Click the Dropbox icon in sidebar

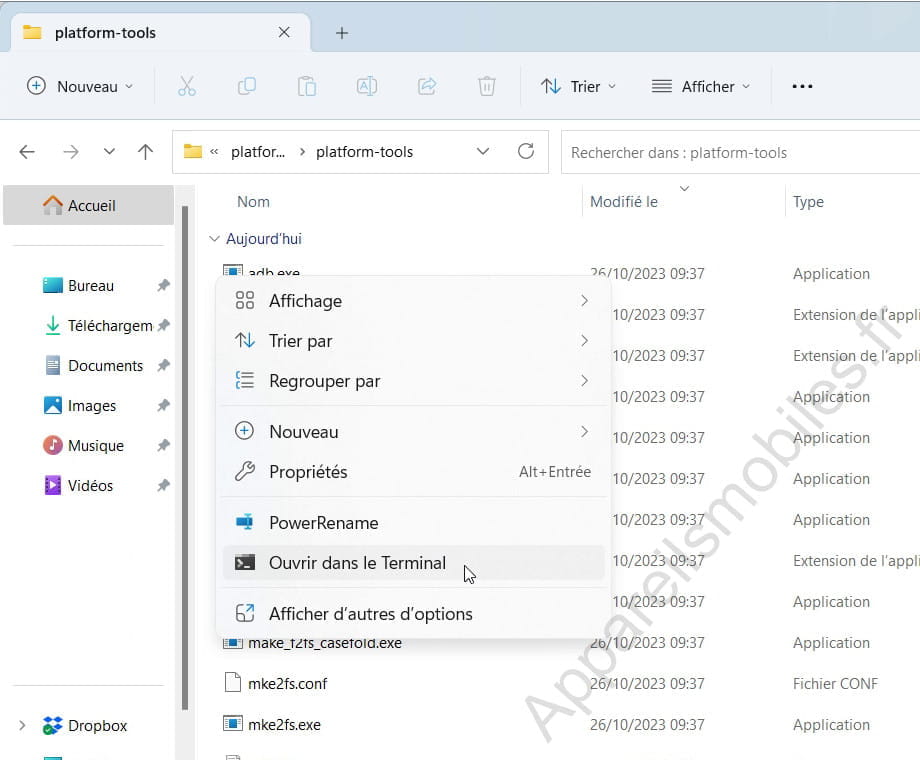click(53, 725)
